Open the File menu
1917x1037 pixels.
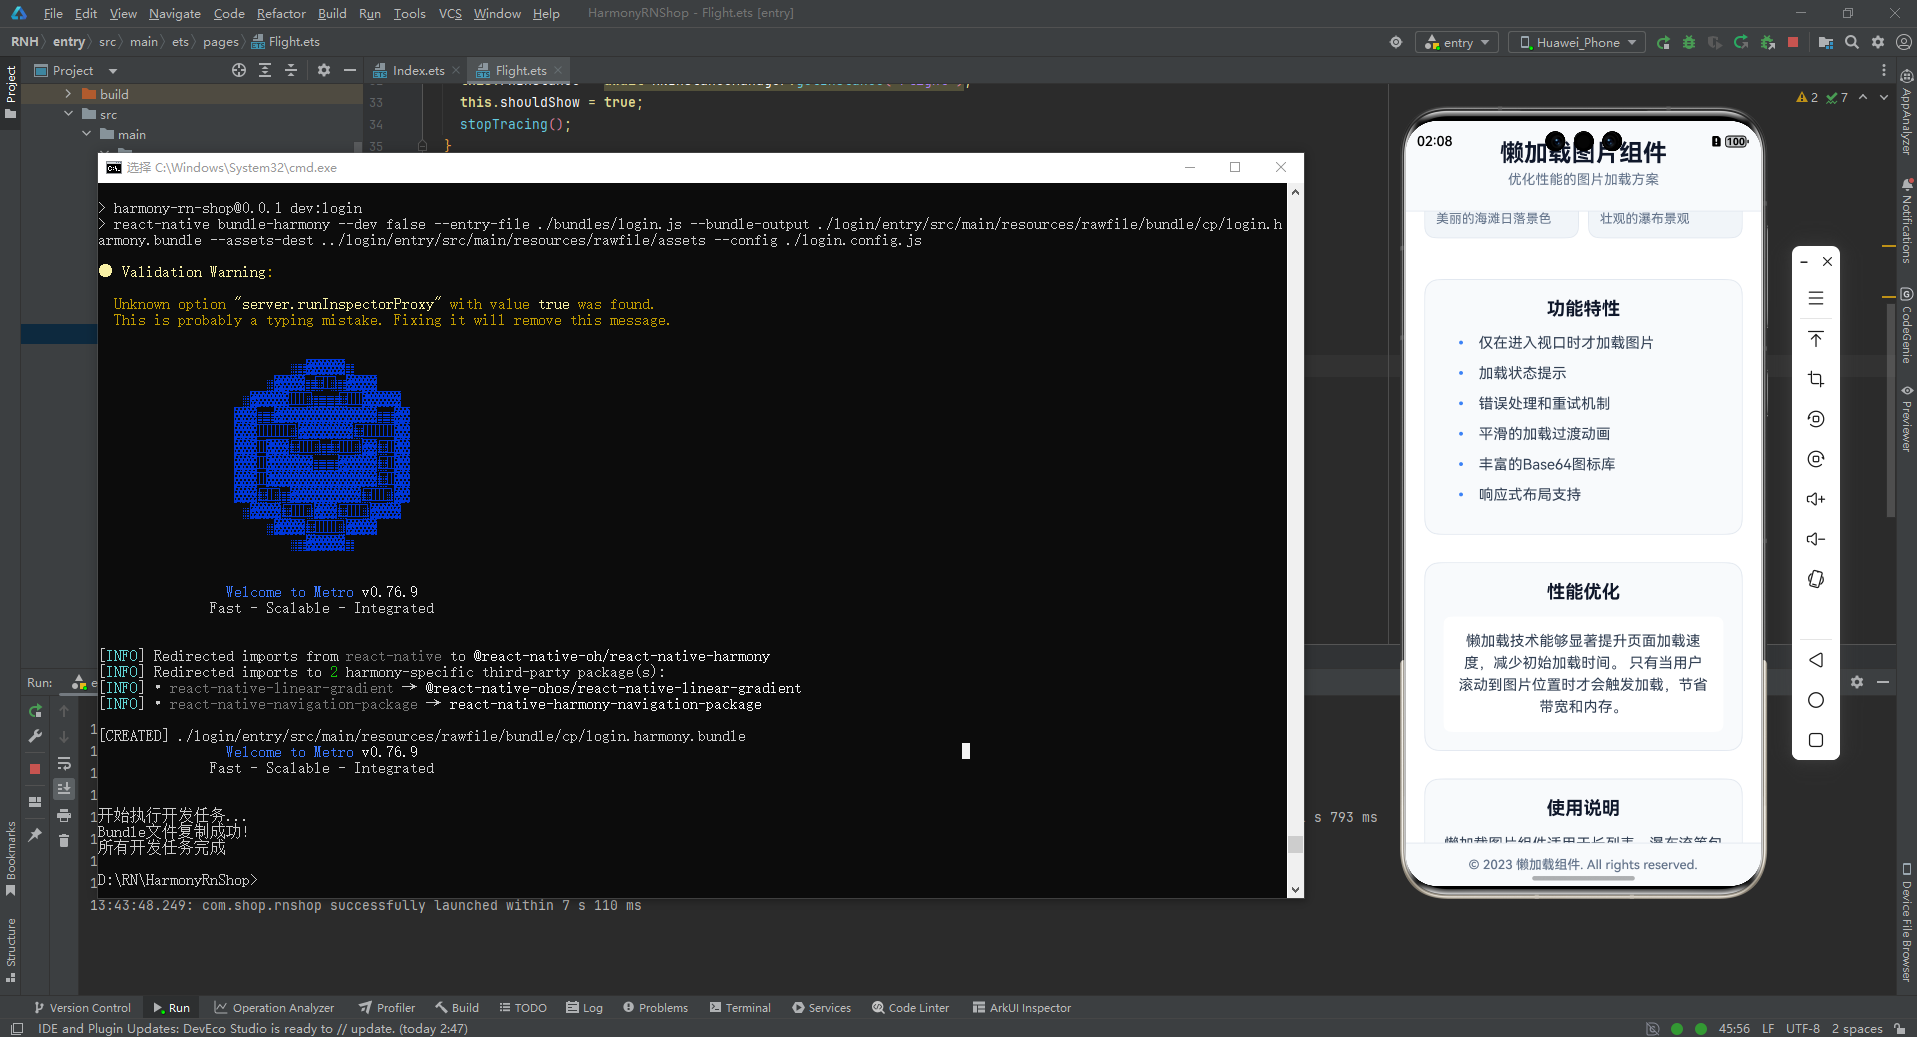[53, 13]
